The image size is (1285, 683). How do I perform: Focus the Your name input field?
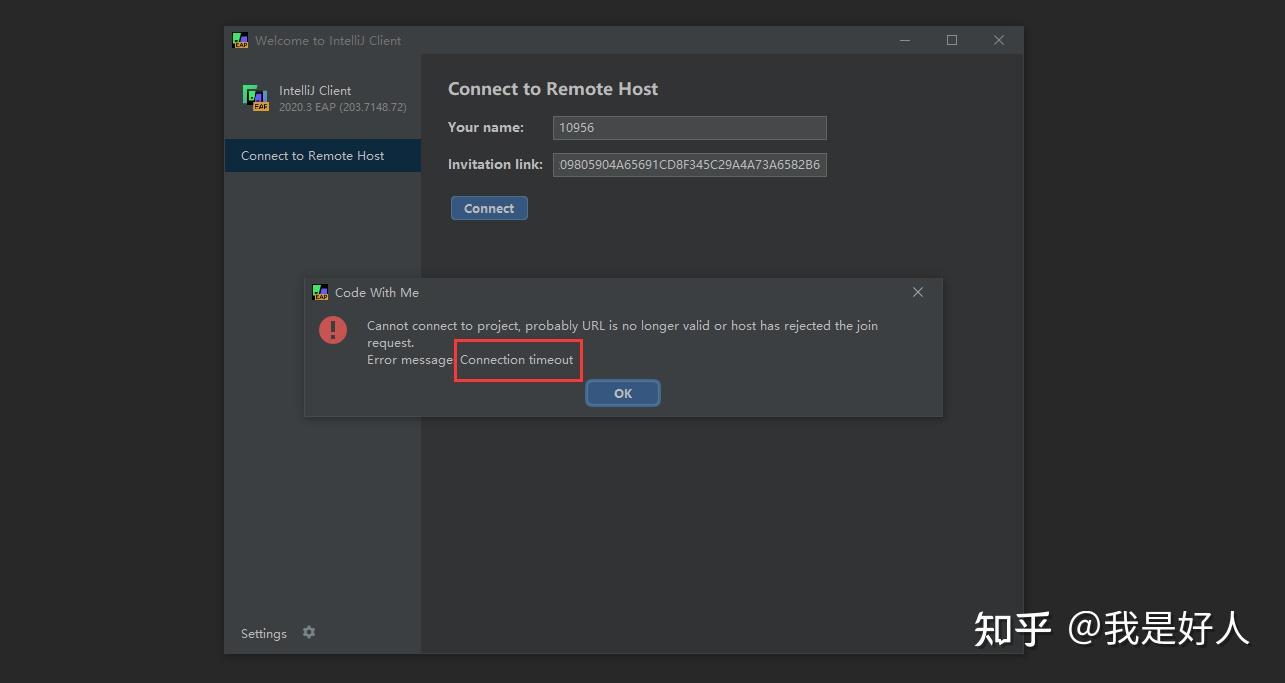689,128
